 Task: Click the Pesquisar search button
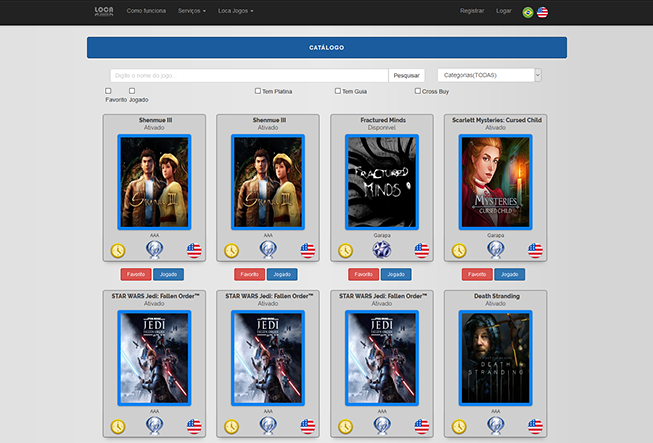pyautogui.click(x=406, y=75)
